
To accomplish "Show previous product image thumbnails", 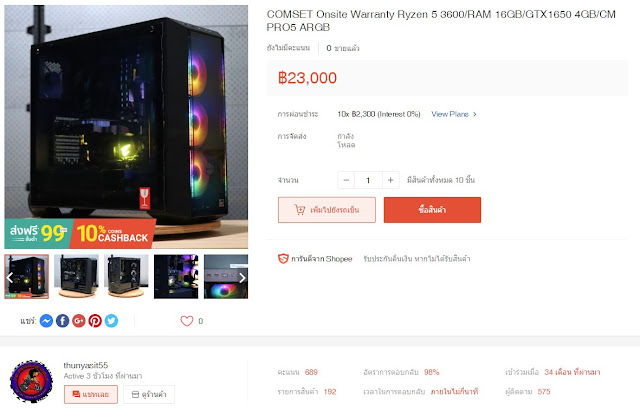I will (x=10, y=278).
